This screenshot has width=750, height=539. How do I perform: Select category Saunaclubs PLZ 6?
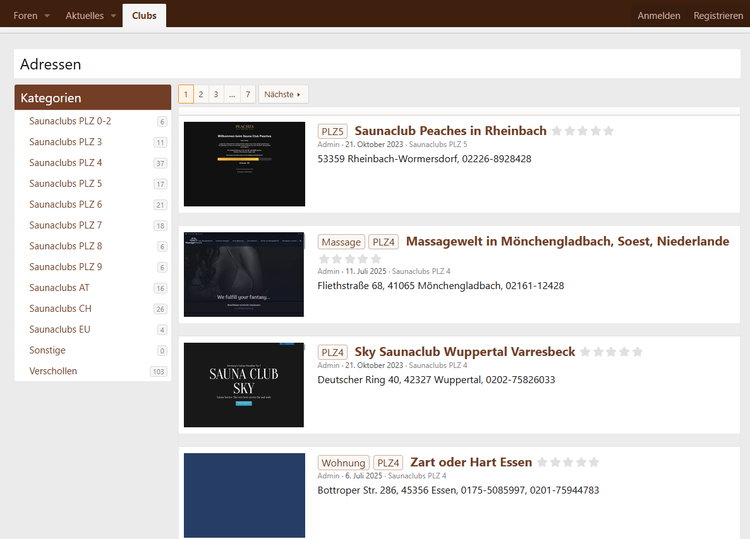point(66,204)
